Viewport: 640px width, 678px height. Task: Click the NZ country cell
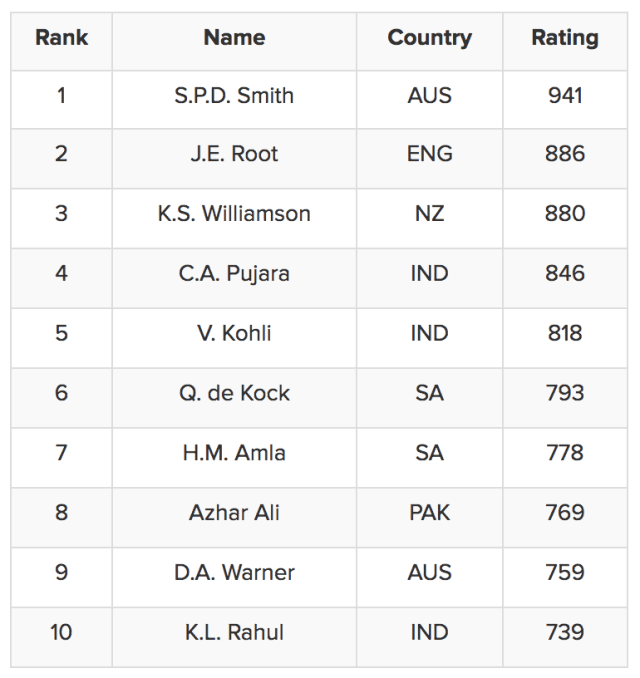[x=429, y=214]
